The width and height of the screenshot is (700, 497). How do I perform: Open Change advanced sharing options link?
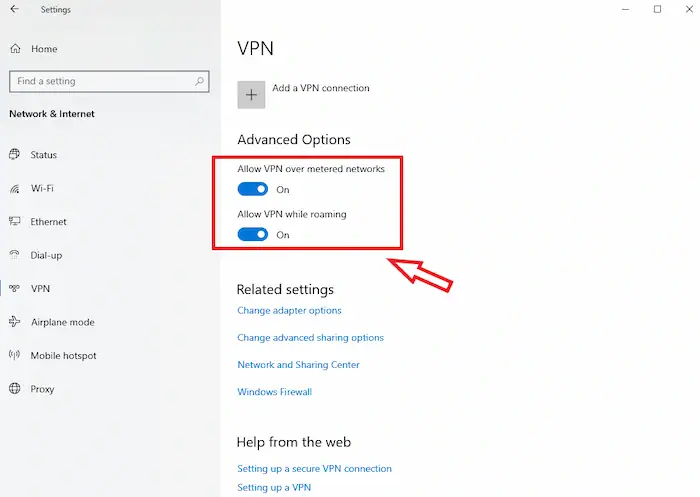pos(310,338)
